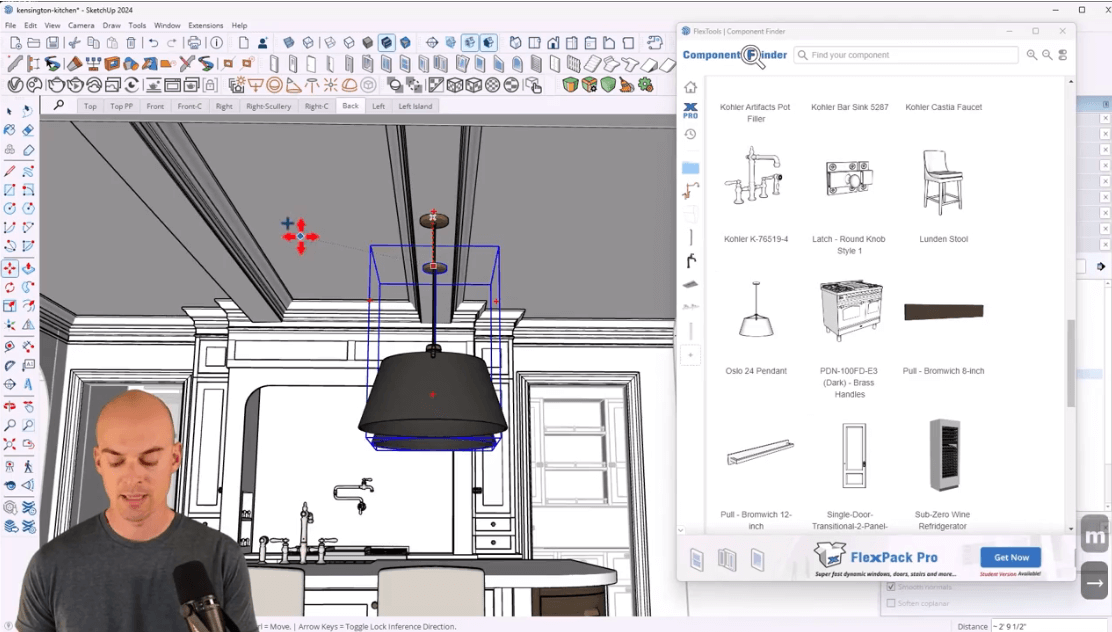Image resolution: width=1112 pixels, height=632 pixels.
Task: Open the Camera menu
Action: [x=81, y=25]
